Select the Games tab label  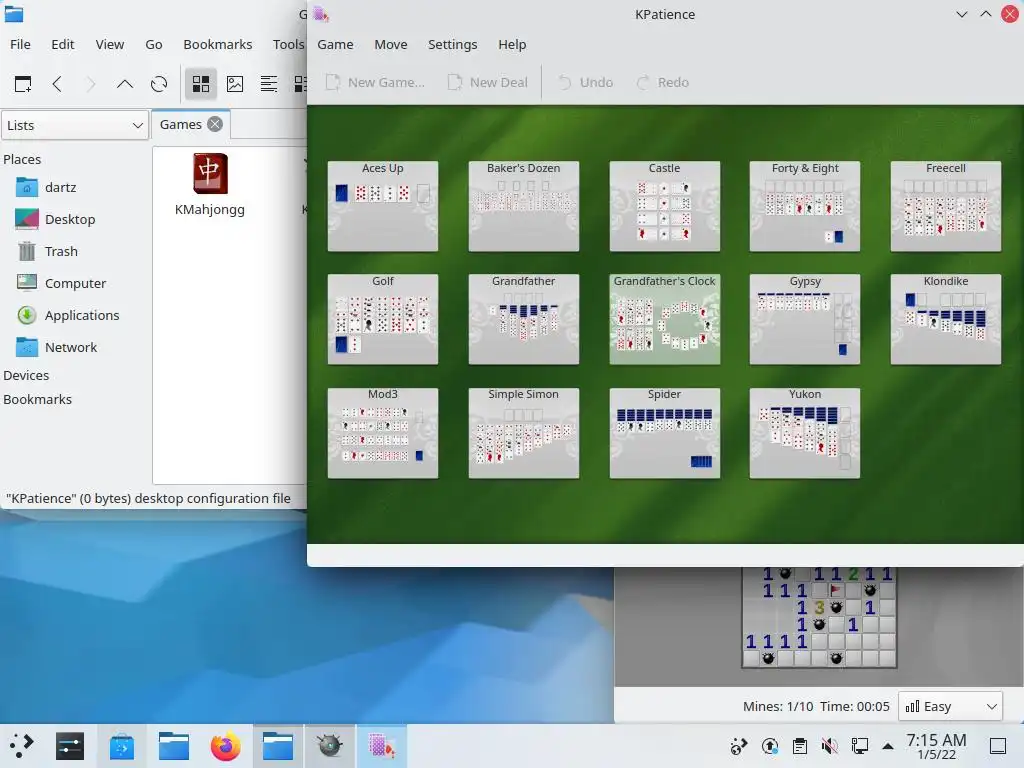181,124
